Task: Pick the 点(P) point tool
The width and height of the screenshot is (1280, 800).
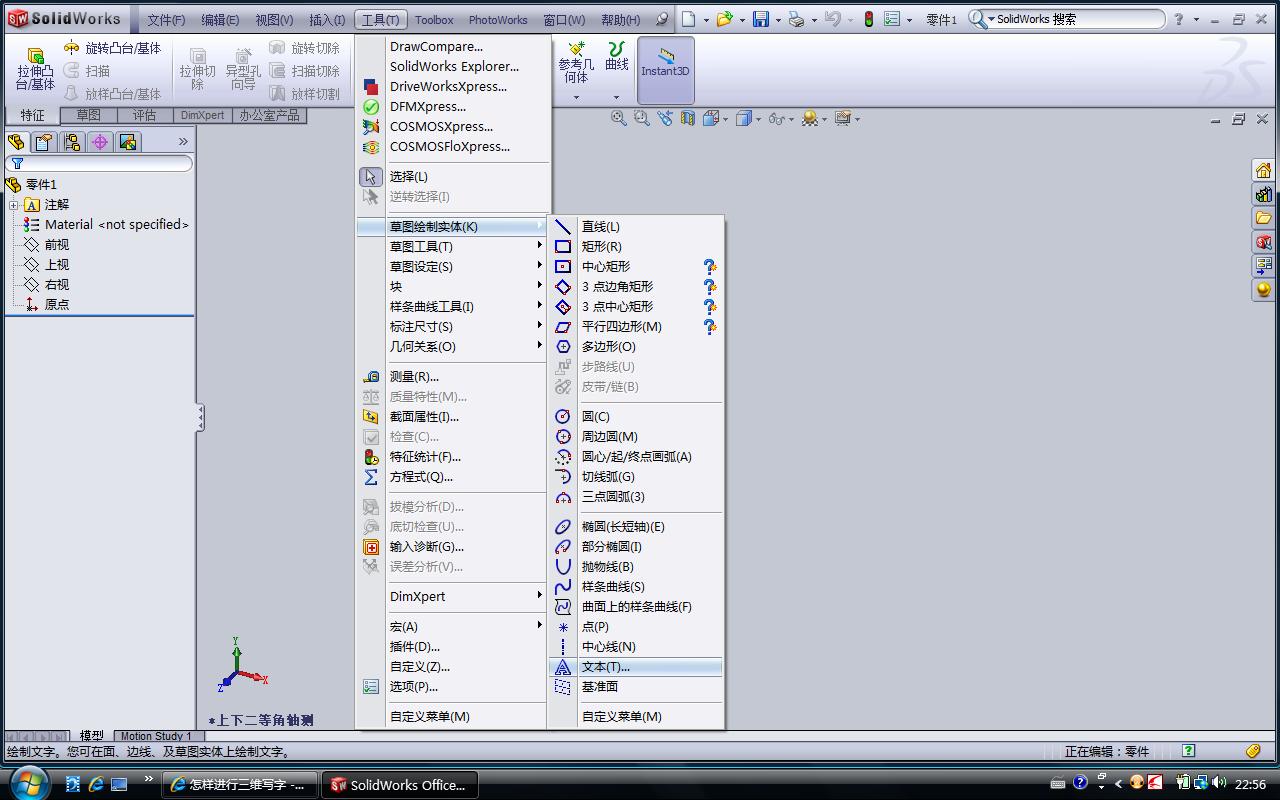Action: click(636, 627)
